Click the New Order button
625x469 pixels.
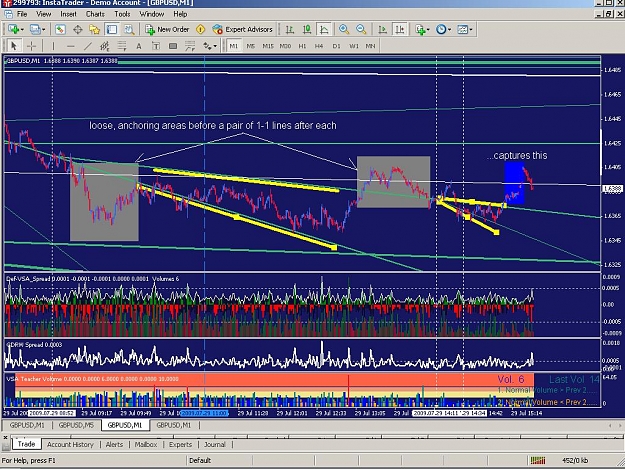(x=167, y=29)
